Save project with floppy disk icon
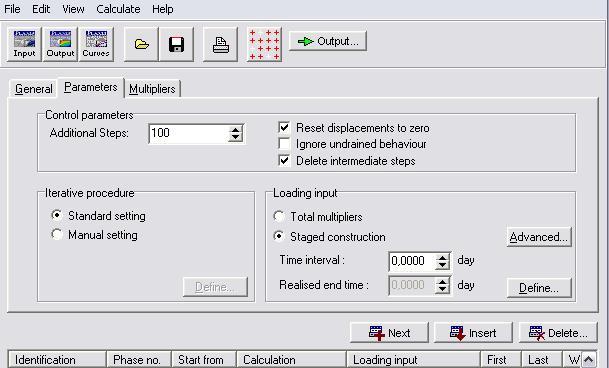609x368 pixels. coord(176,44)
